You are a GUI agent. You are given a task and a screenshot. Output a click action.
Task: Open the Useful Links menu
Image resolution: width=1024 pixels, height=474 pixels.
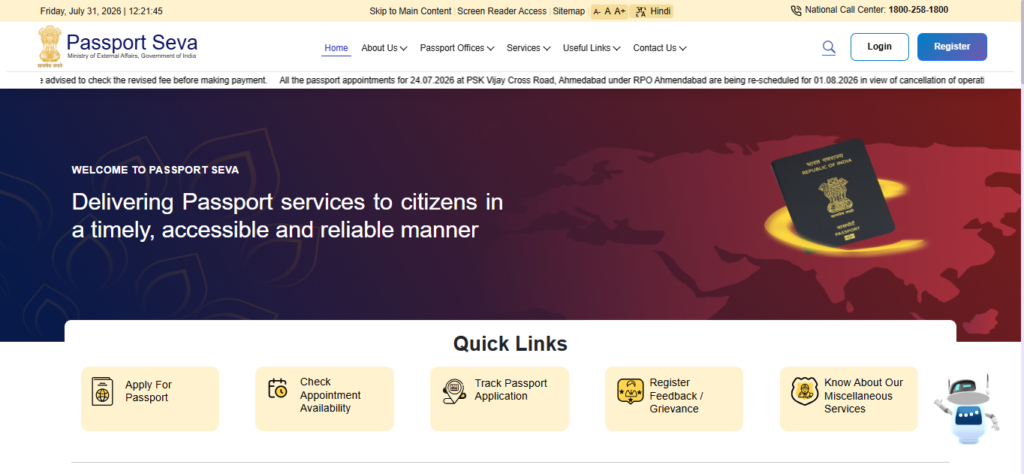pos(586,48)
